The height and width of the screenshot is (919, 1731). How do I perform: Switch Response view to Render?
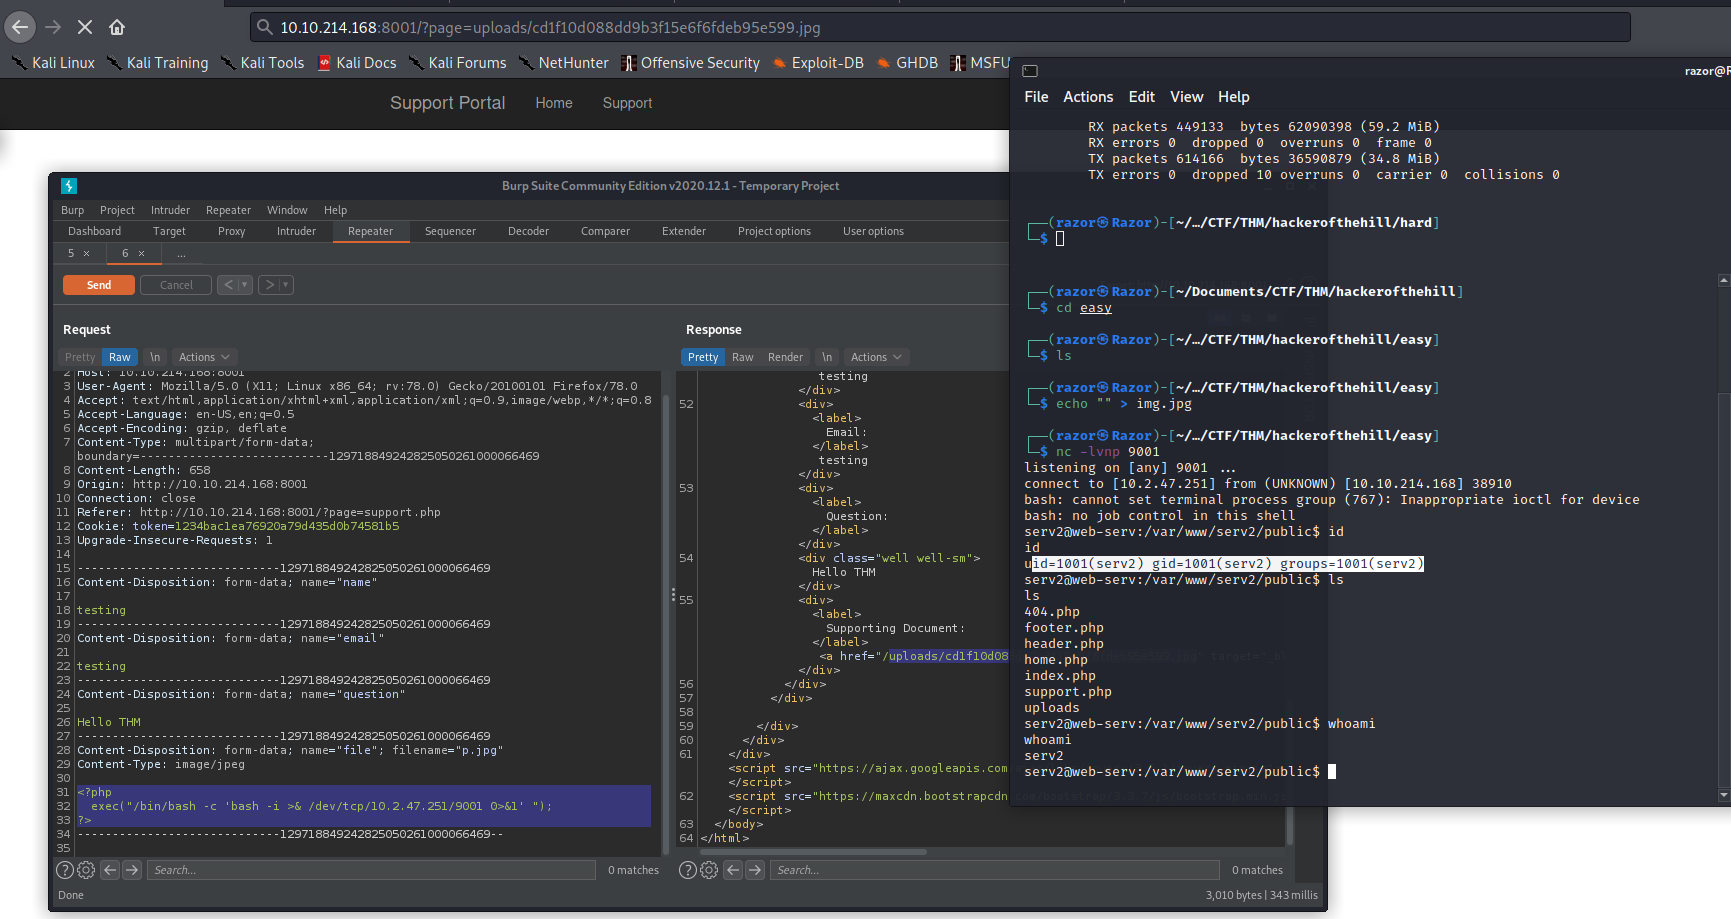pyautogui.click(x=785, y=357)
